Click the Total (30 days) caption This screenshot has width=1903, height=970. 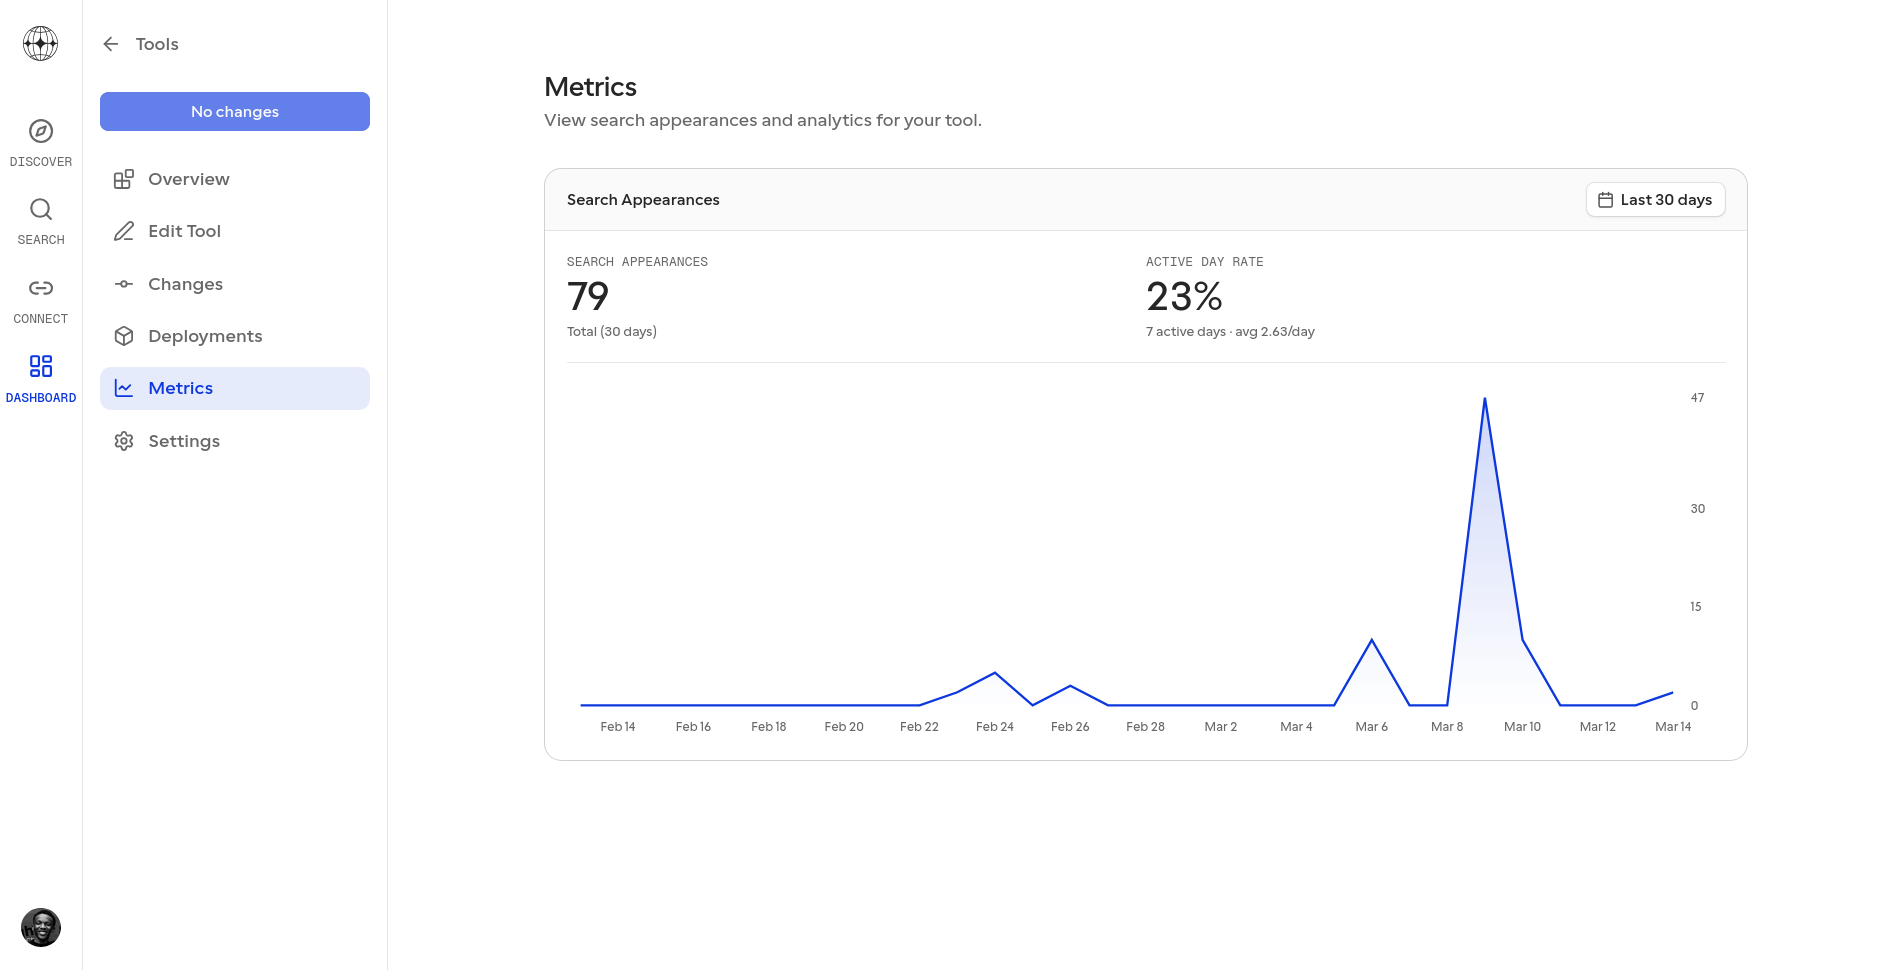[612, 332]
